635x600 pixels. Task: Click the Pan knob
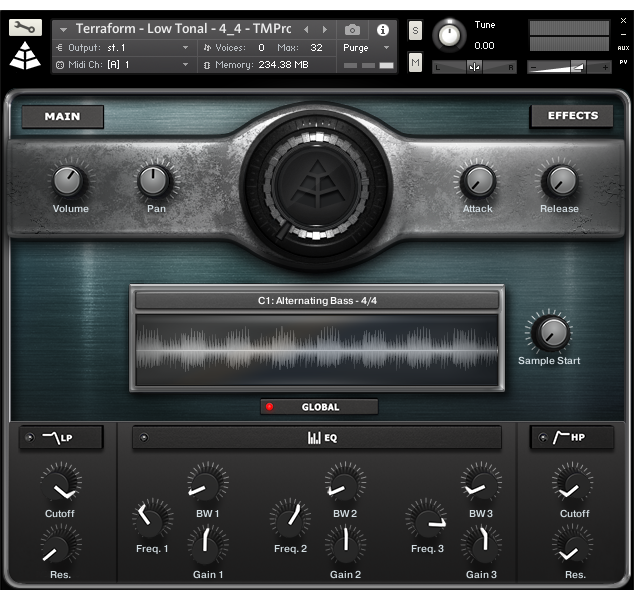pos(154,181)
